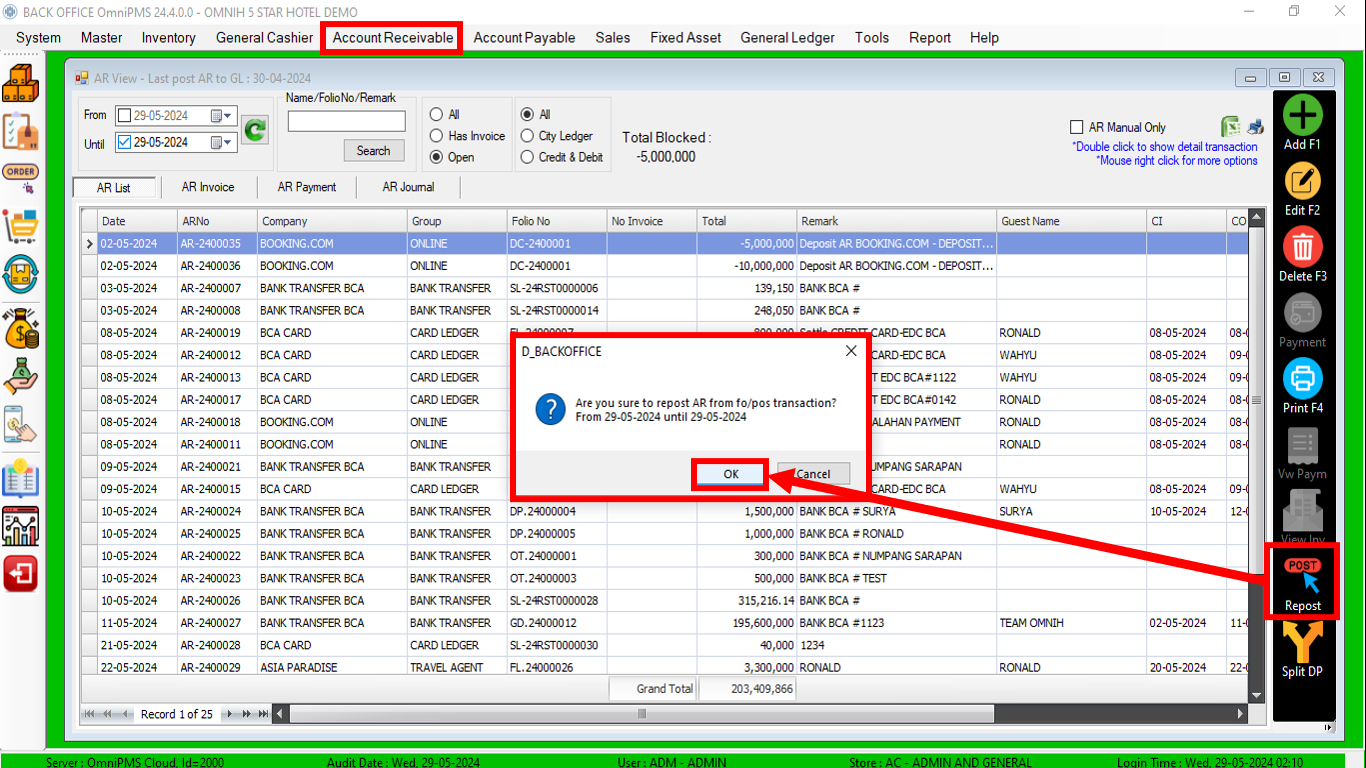
Task: Click the shopping cart icon in left sidebar
Action: tap(21, 226)
